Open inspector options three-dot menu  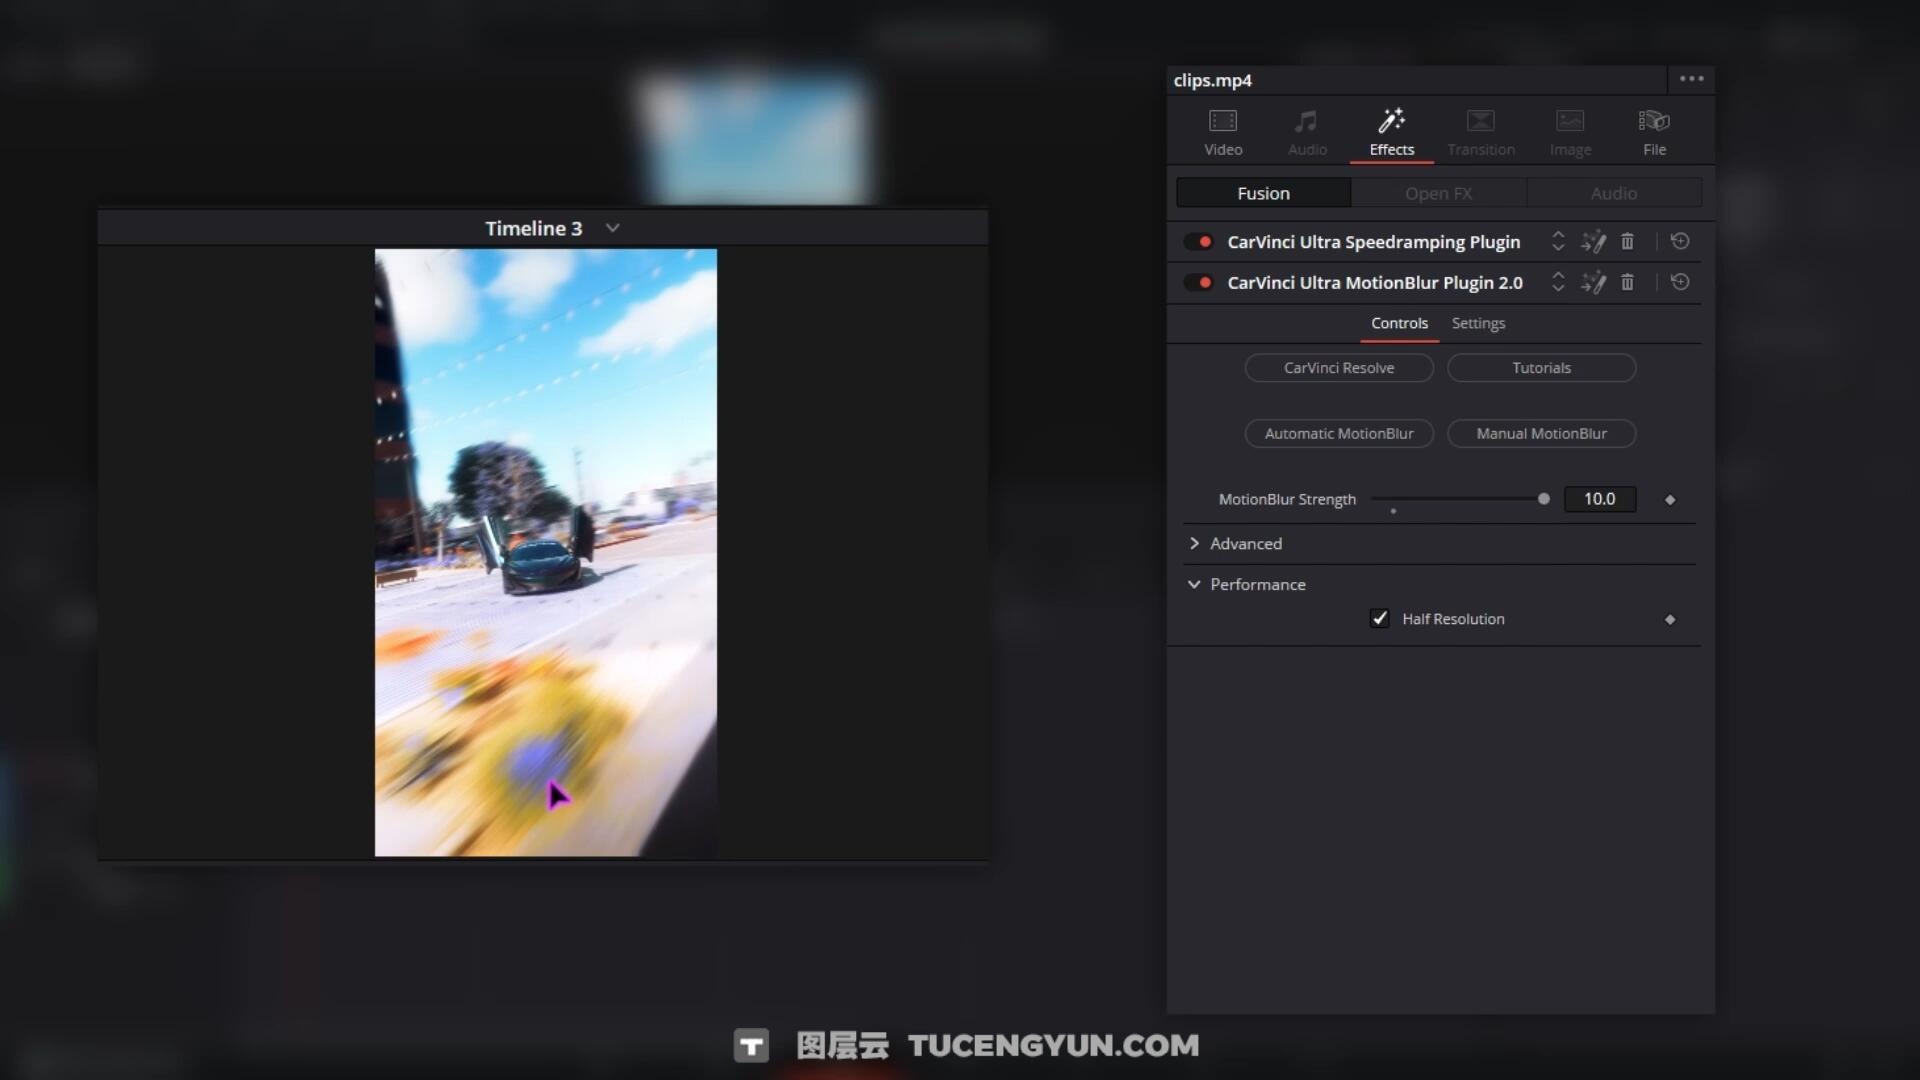1691,79
